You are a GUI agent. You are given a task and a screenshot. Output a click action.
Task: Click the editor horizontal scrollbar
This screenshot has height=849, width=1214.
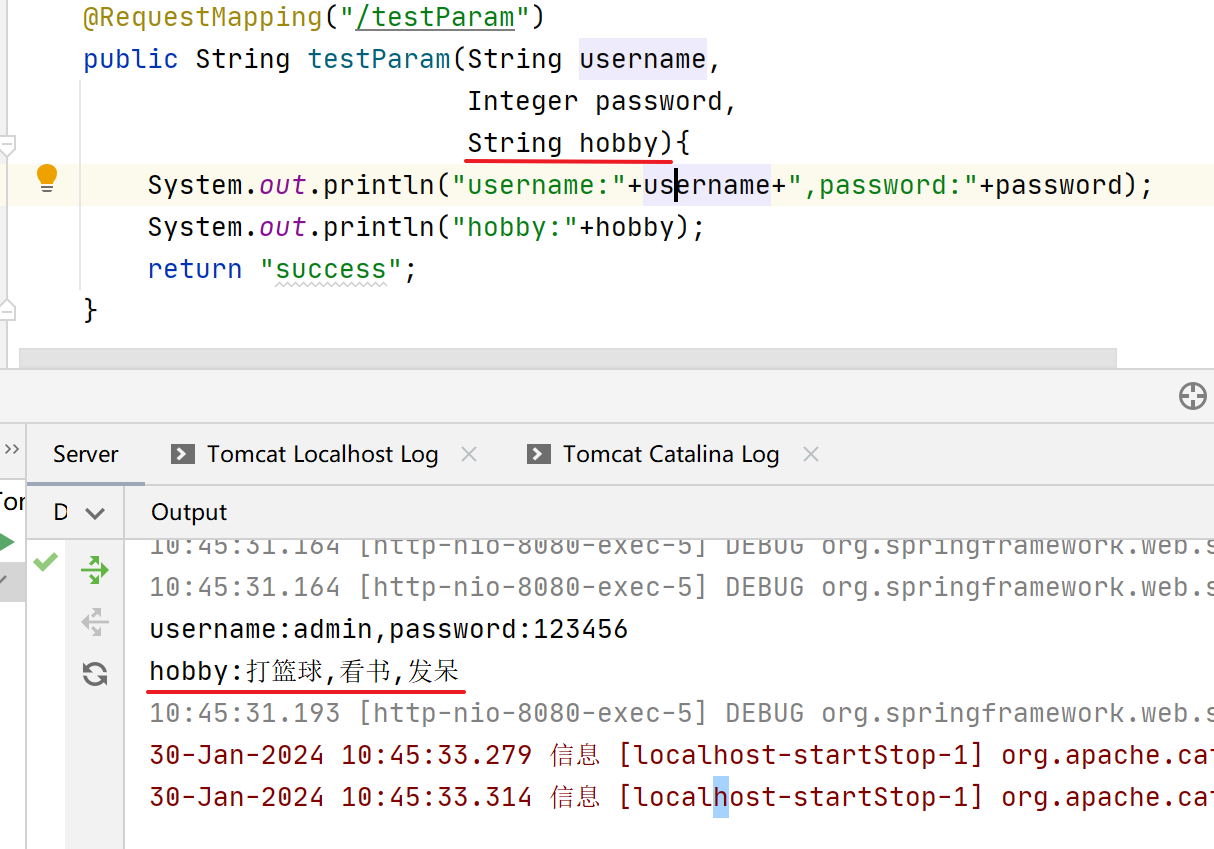567,358
